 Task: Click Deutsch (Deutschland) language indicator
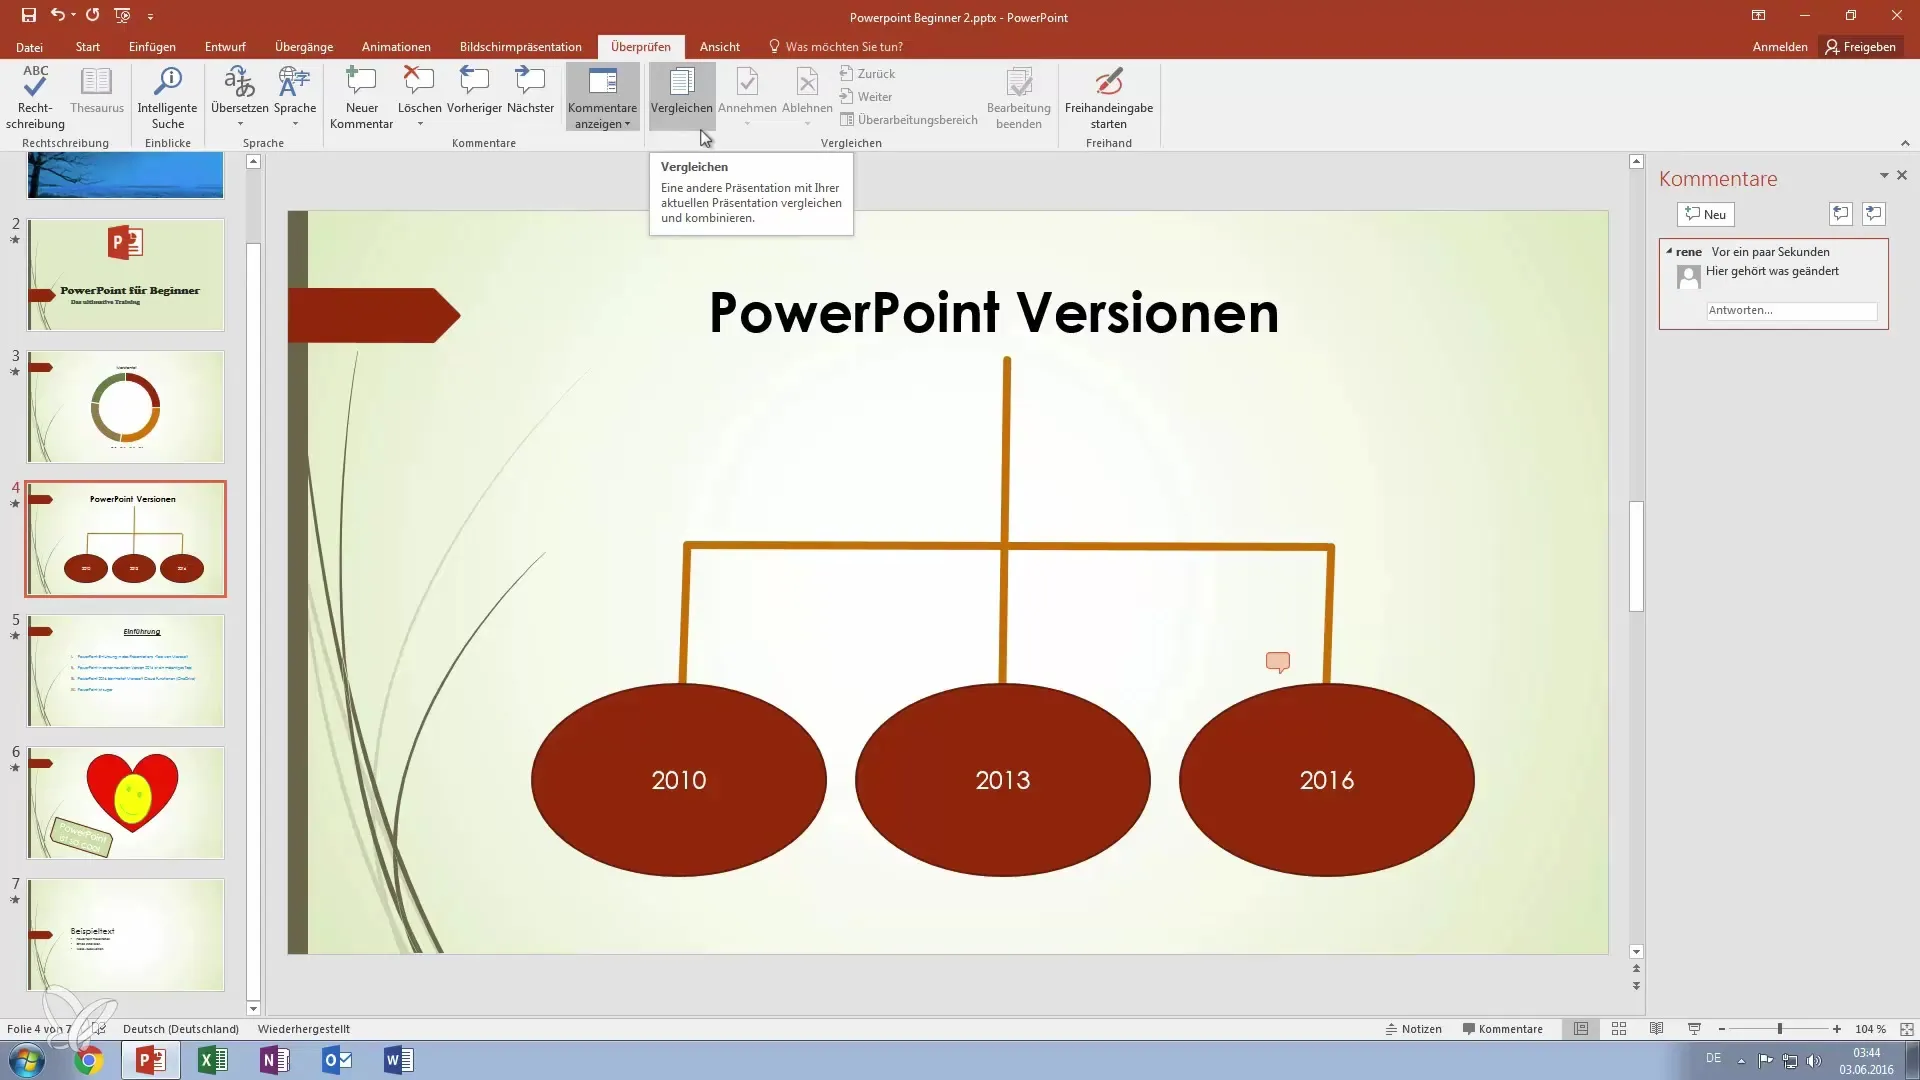[x=181, y=1029]
